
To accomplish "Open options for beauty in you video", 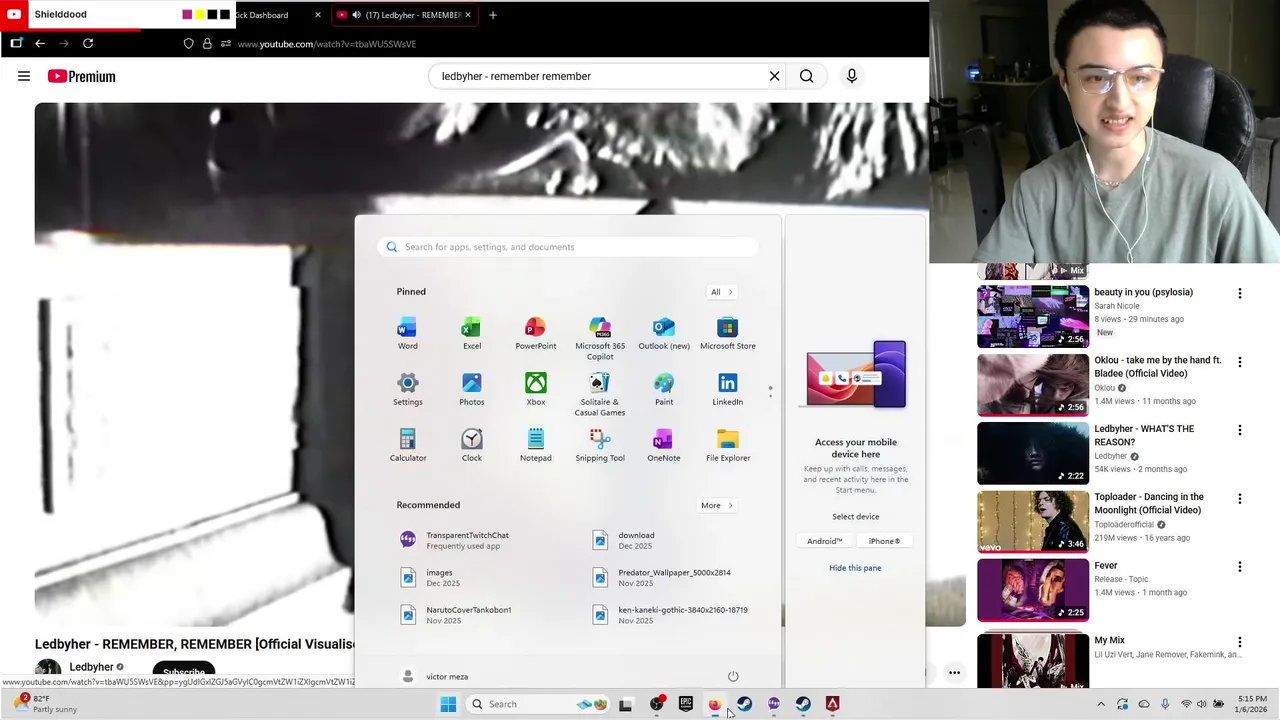I will point(1240,294).
